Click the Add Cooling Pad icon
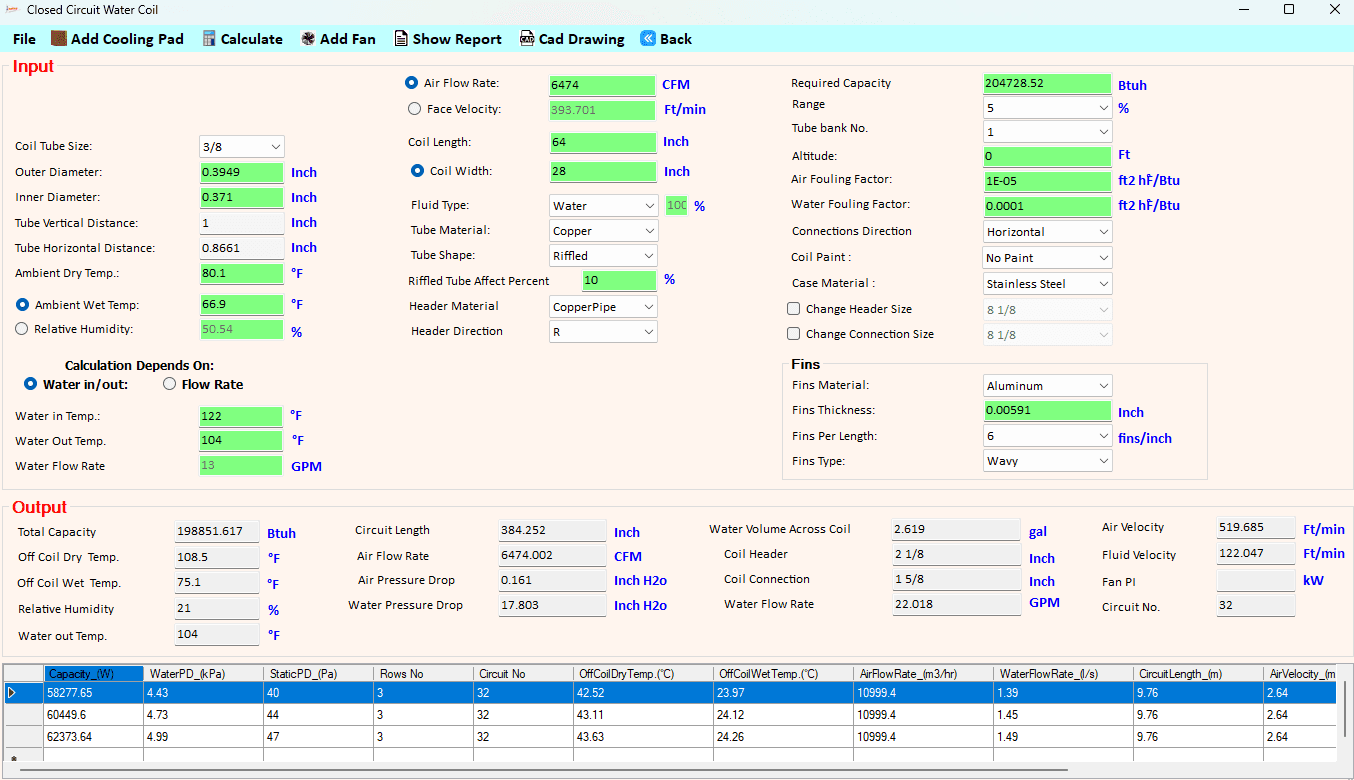 (x=59, y=39)
